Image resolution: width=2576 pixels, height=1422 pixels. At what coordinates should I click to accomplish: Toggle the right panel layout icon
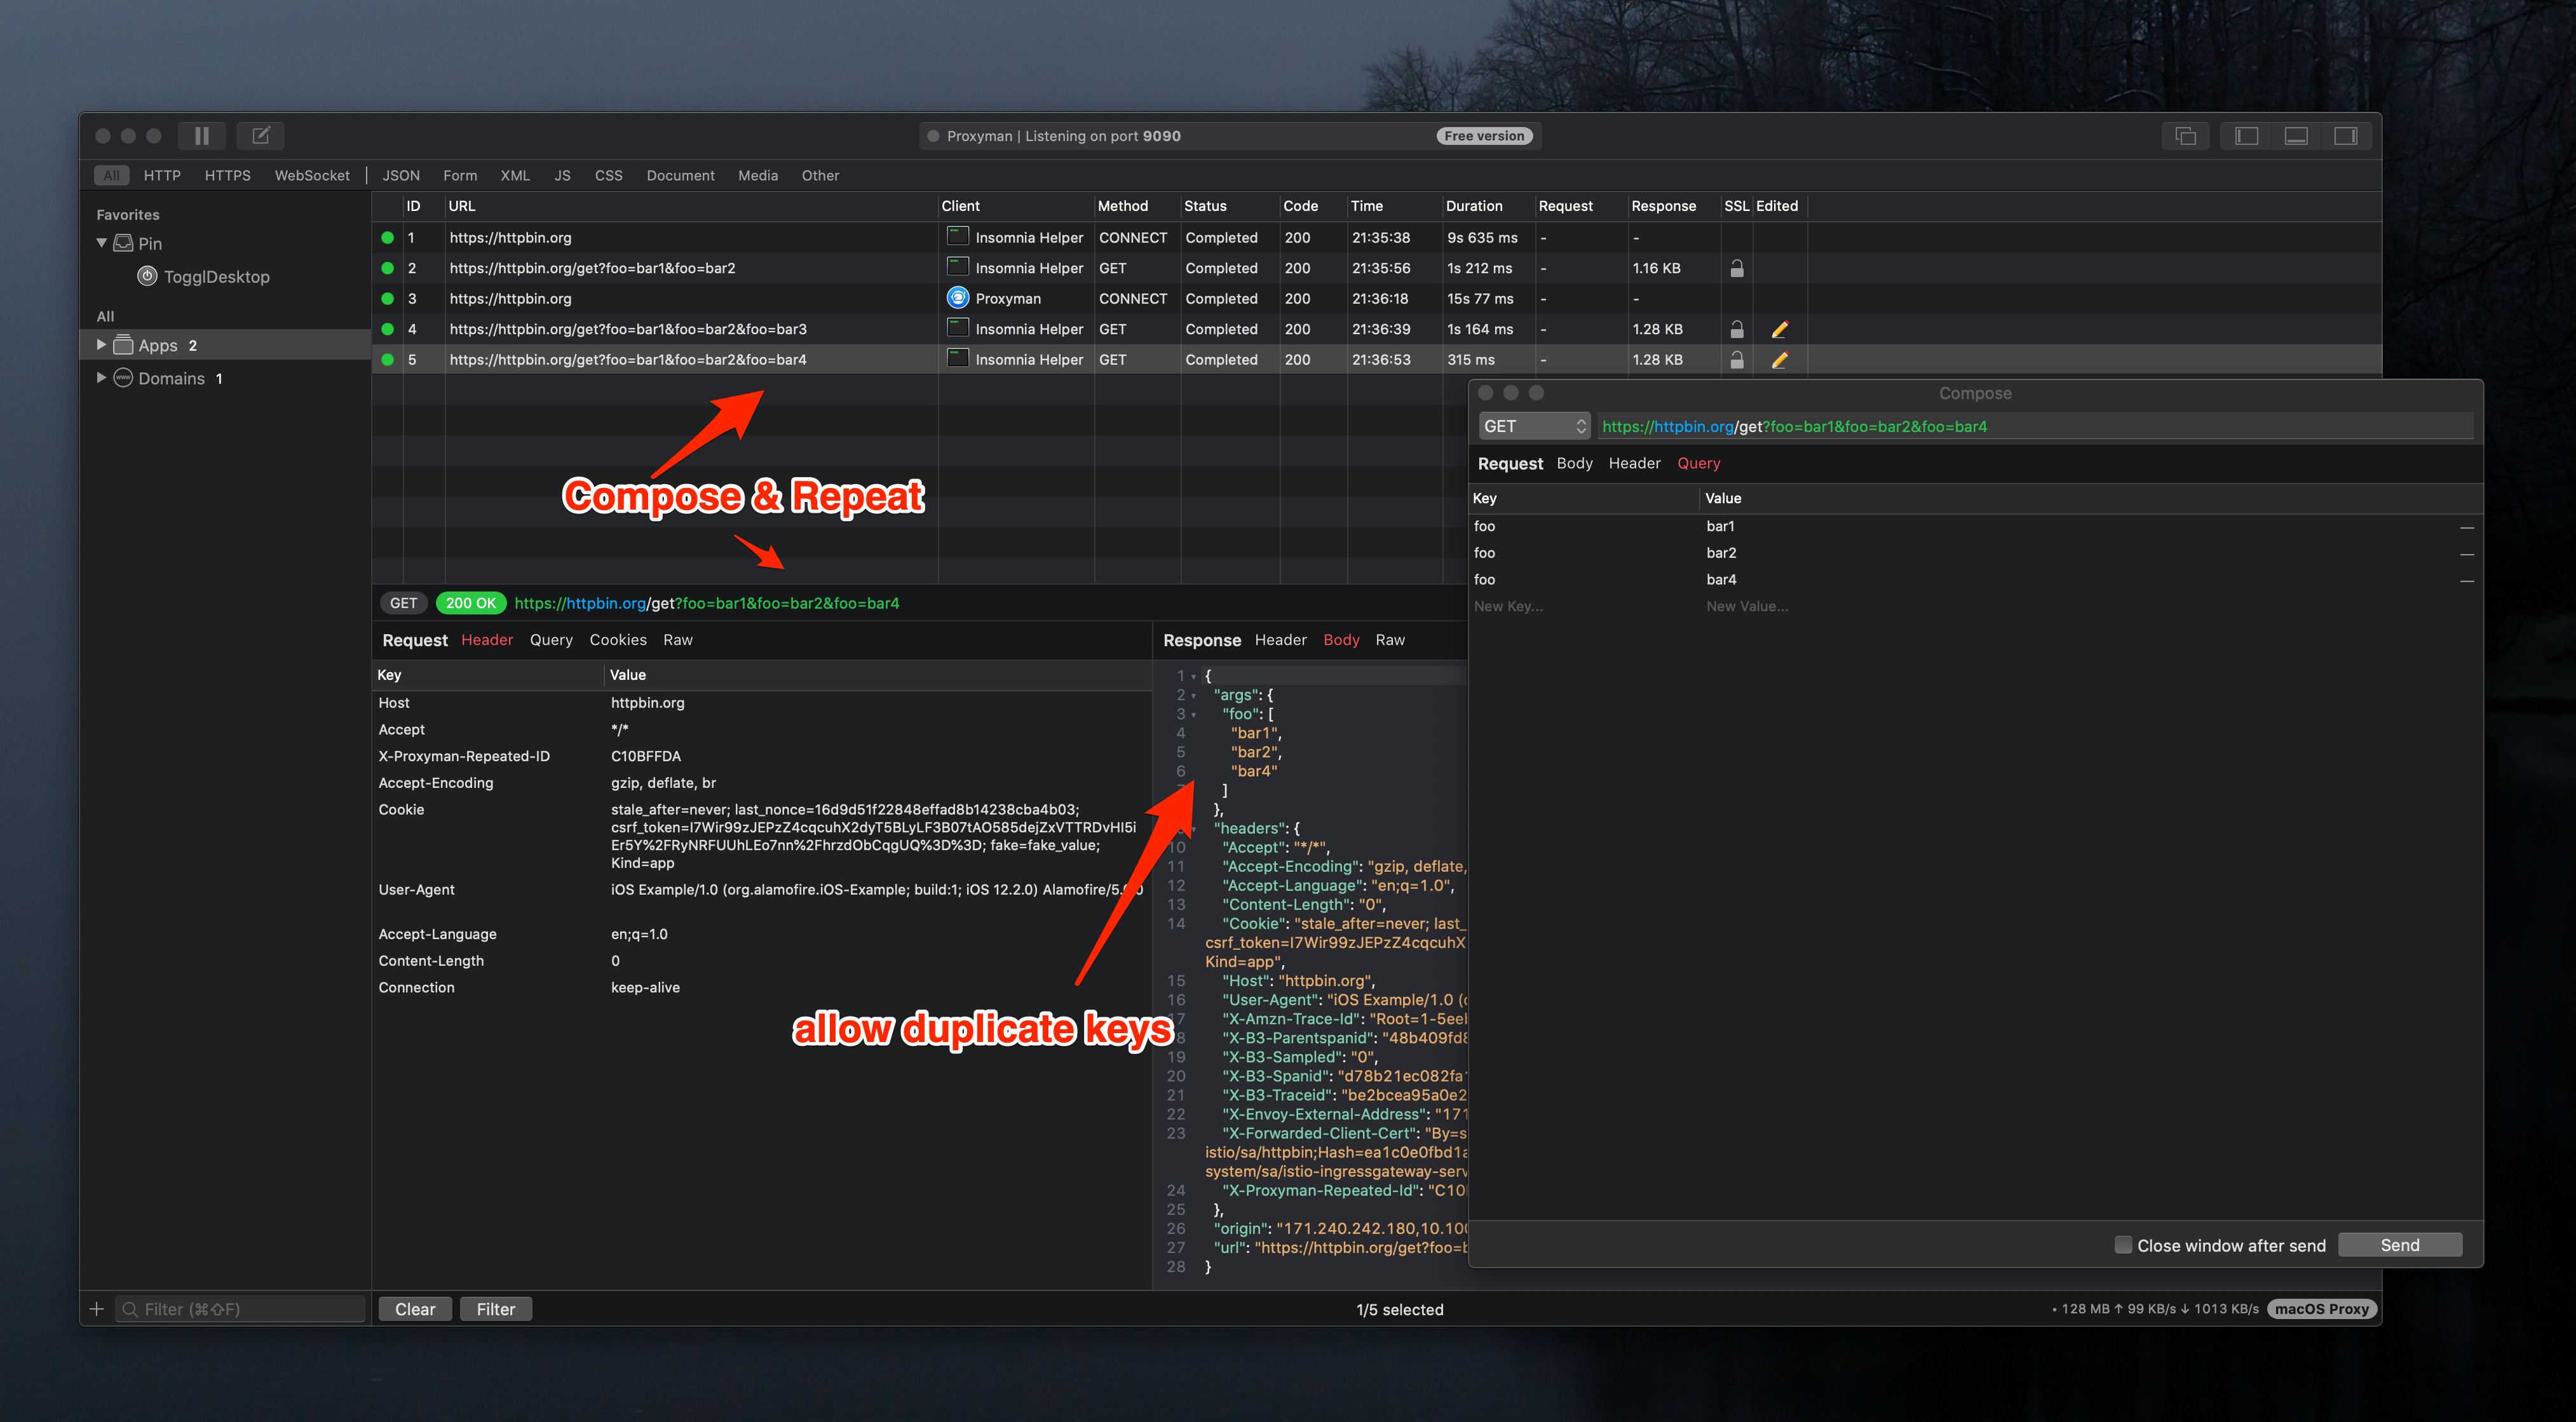pyautogui.click(x=2345, y=135)
